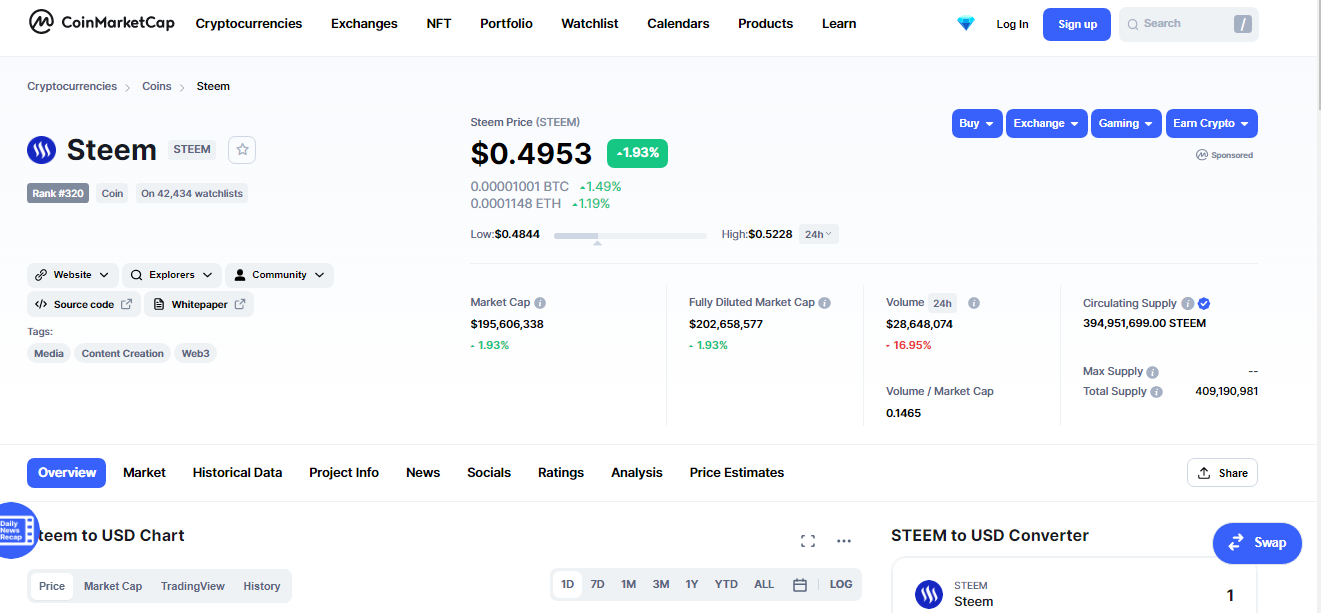Open fullscreen chart view icon
This screenshot has width=1321, height=613.
coord(808,541)
